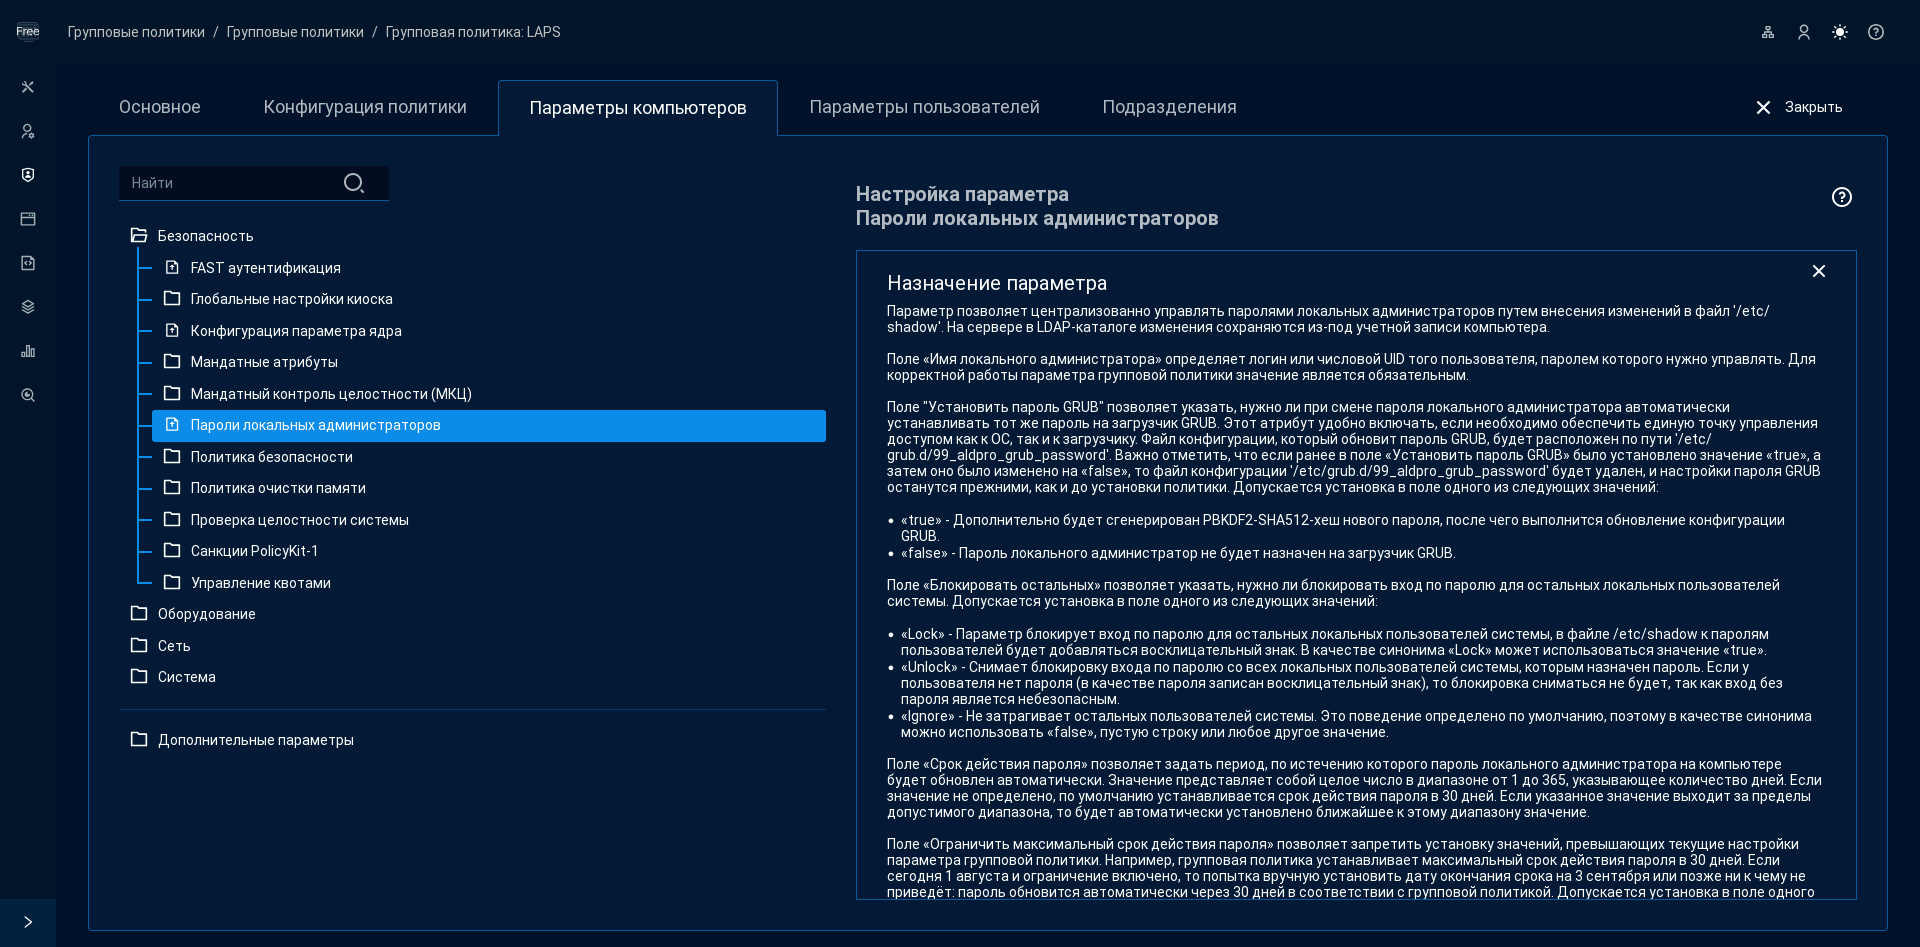Click the Закрыть button
Image resolution: width=1920 pixels, height=947 pixels.
[x=1799, y=107]
